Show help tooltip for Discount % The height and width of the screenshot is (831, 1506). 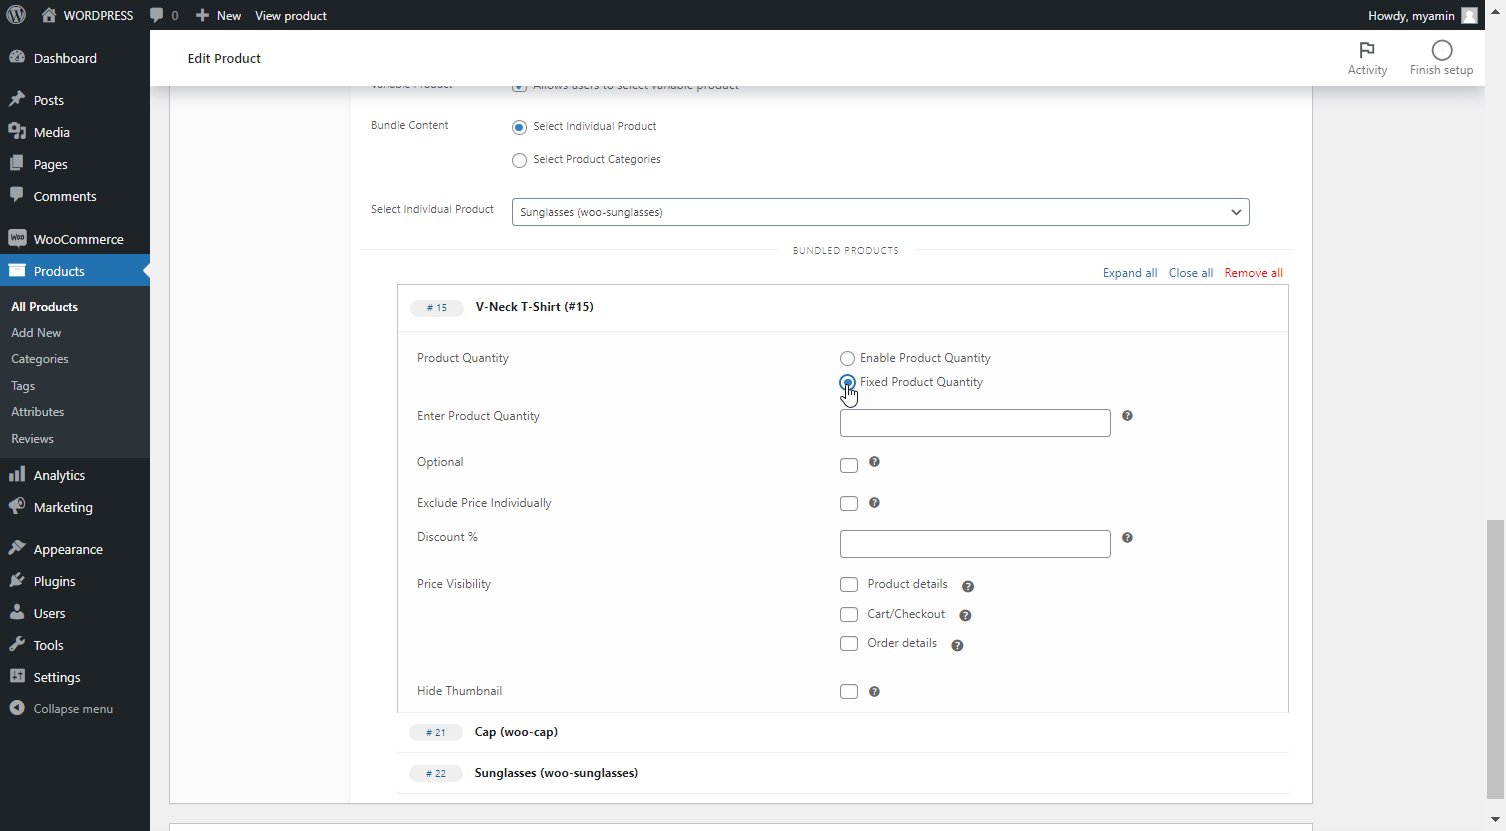1127,538
